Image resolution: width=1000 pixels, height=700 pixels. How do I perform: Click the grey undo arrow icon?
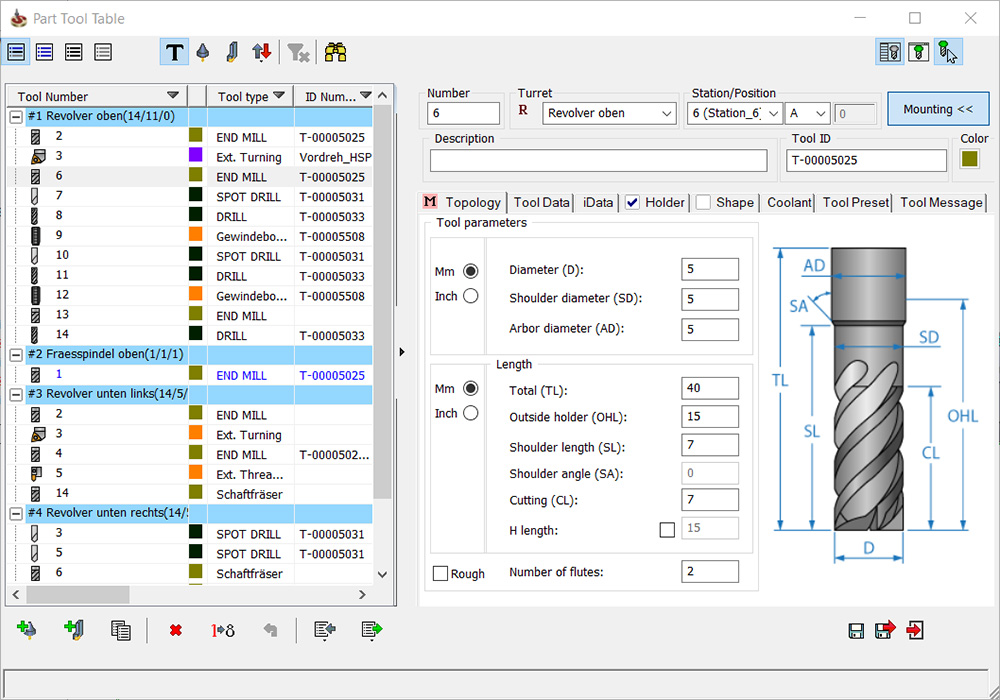pyautogui.click(x=270, y=631)
